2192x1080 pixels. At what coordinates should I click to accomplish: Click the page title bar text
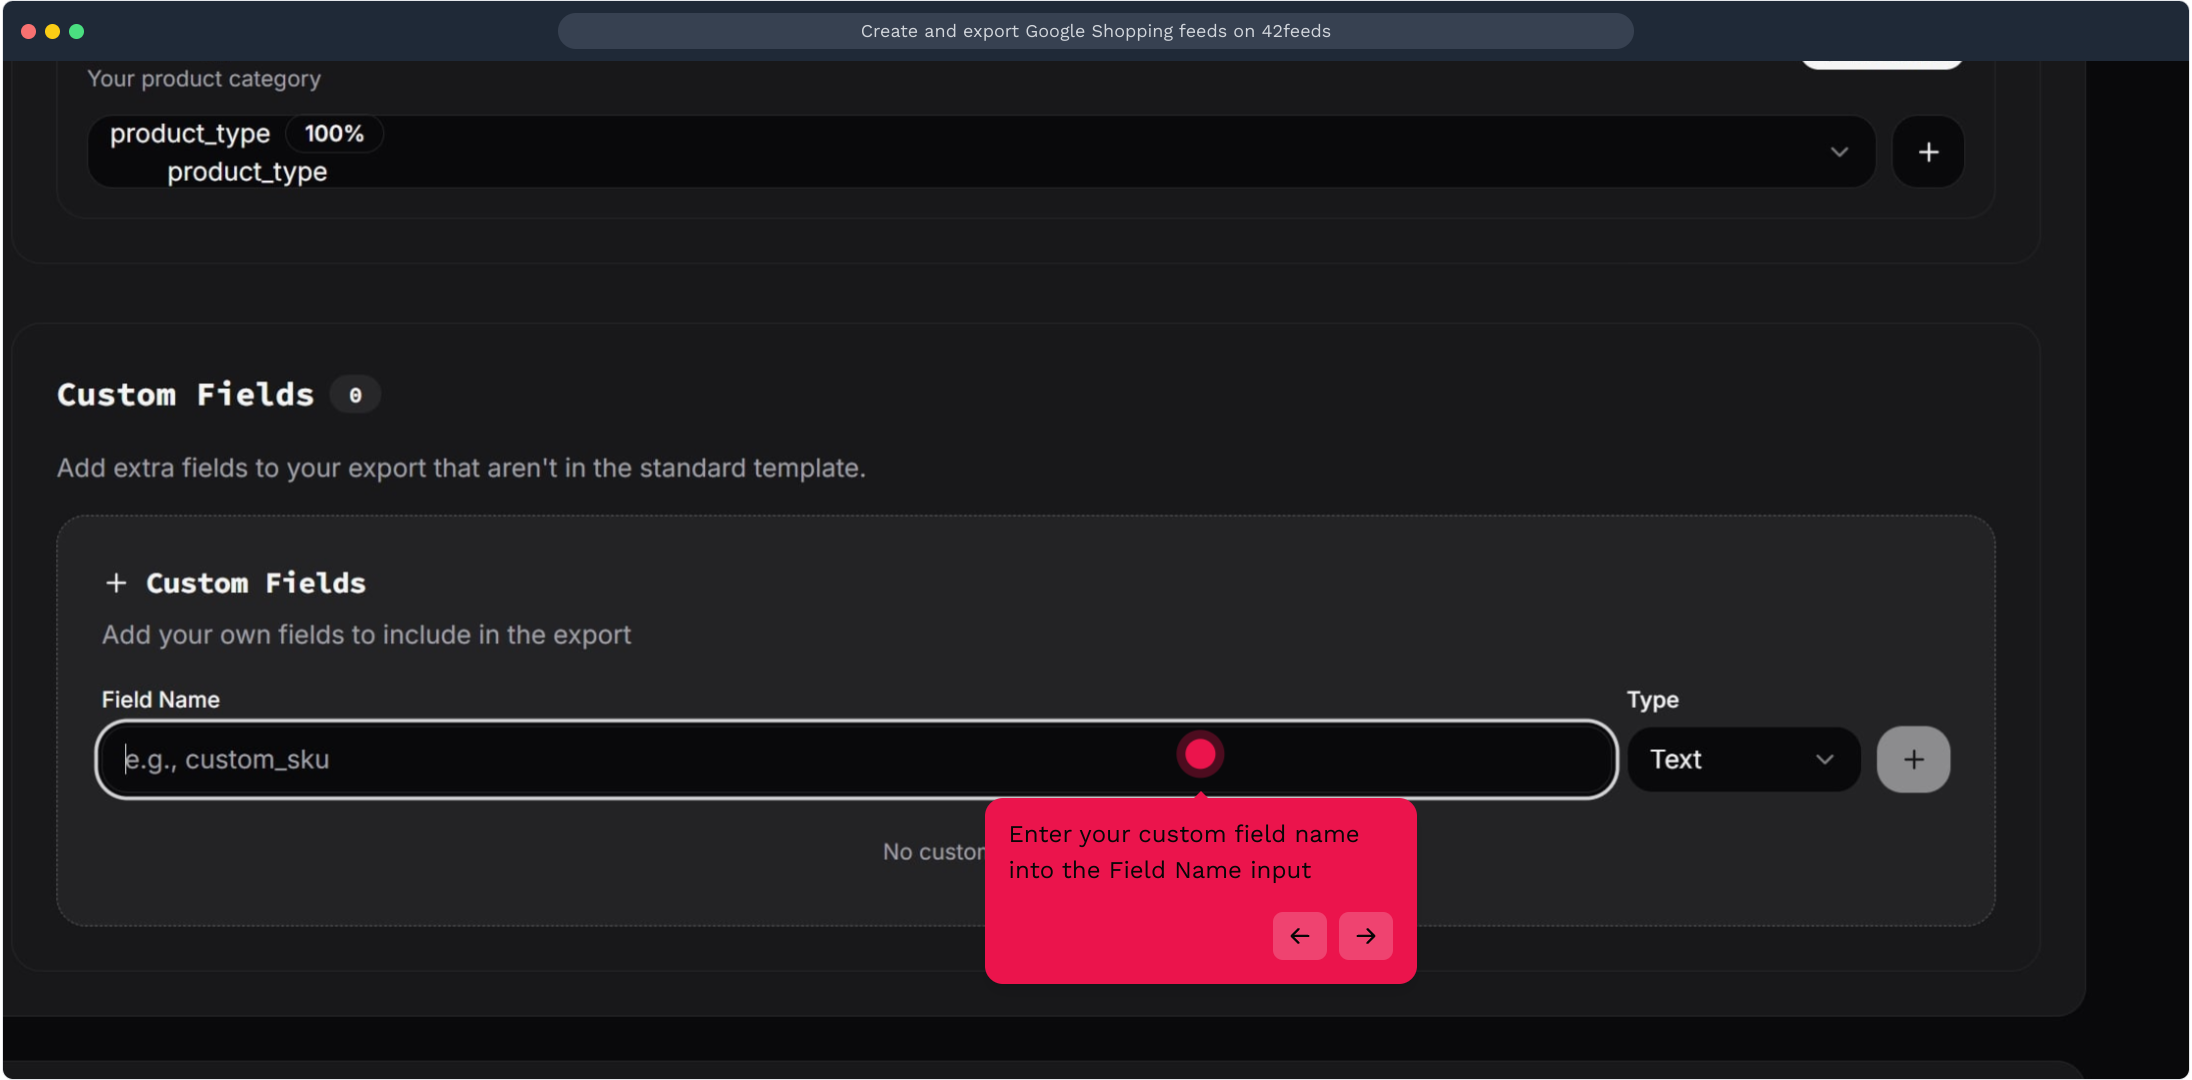pos(1095,31)
